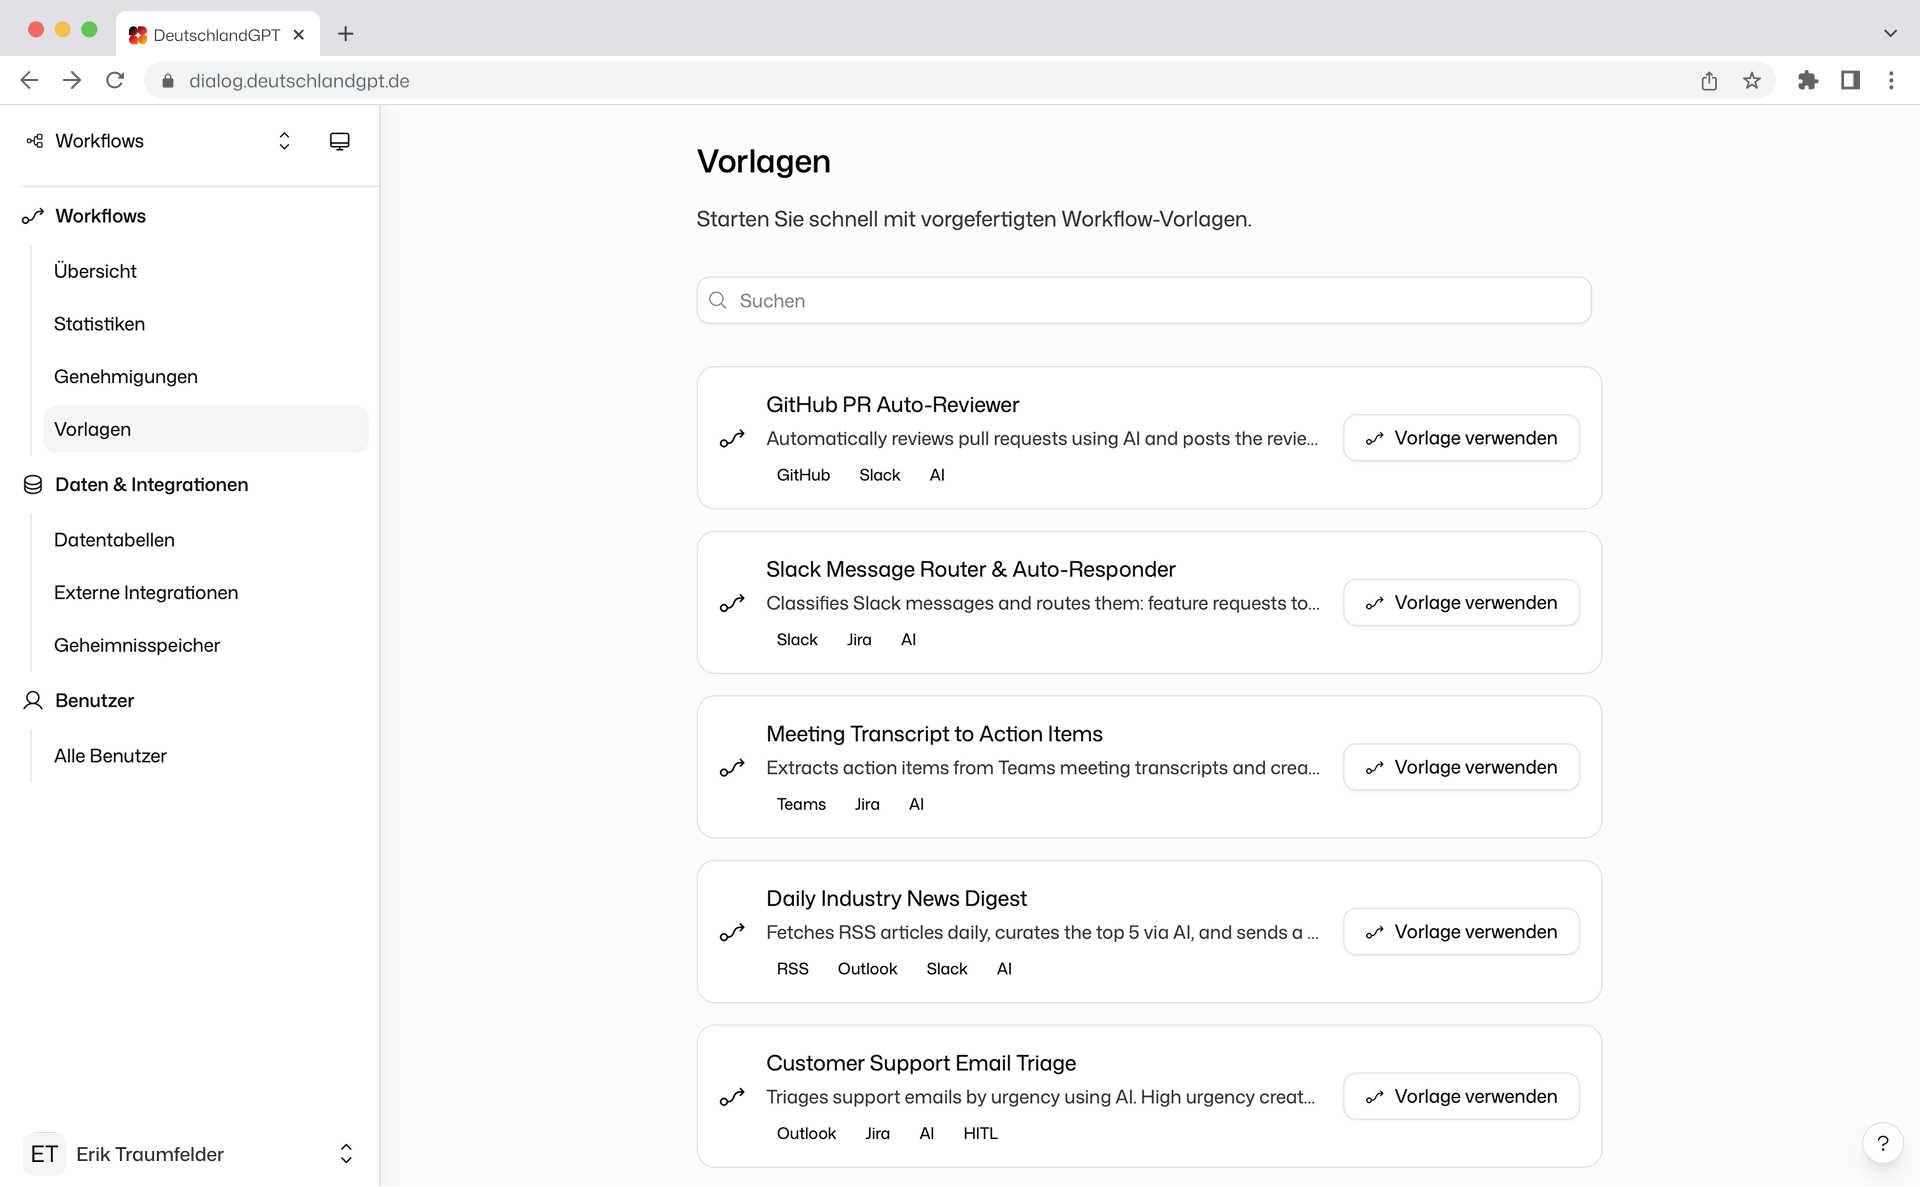
Task: Open the Slack Message Router & Auto-Responder title
Action: (x=970, y=570)
